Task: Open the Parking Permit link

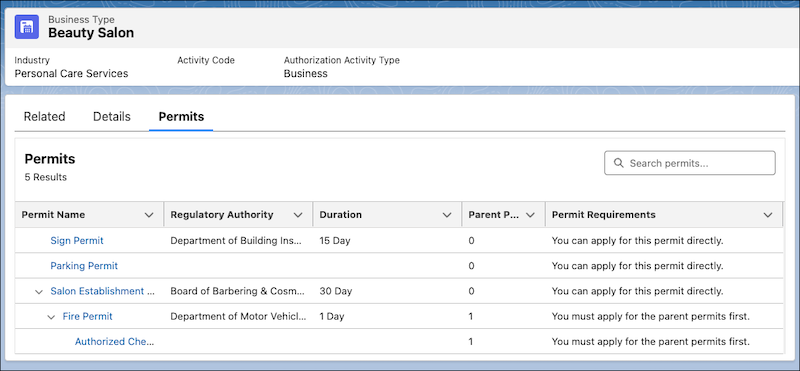Action: (x=84, y=266)
